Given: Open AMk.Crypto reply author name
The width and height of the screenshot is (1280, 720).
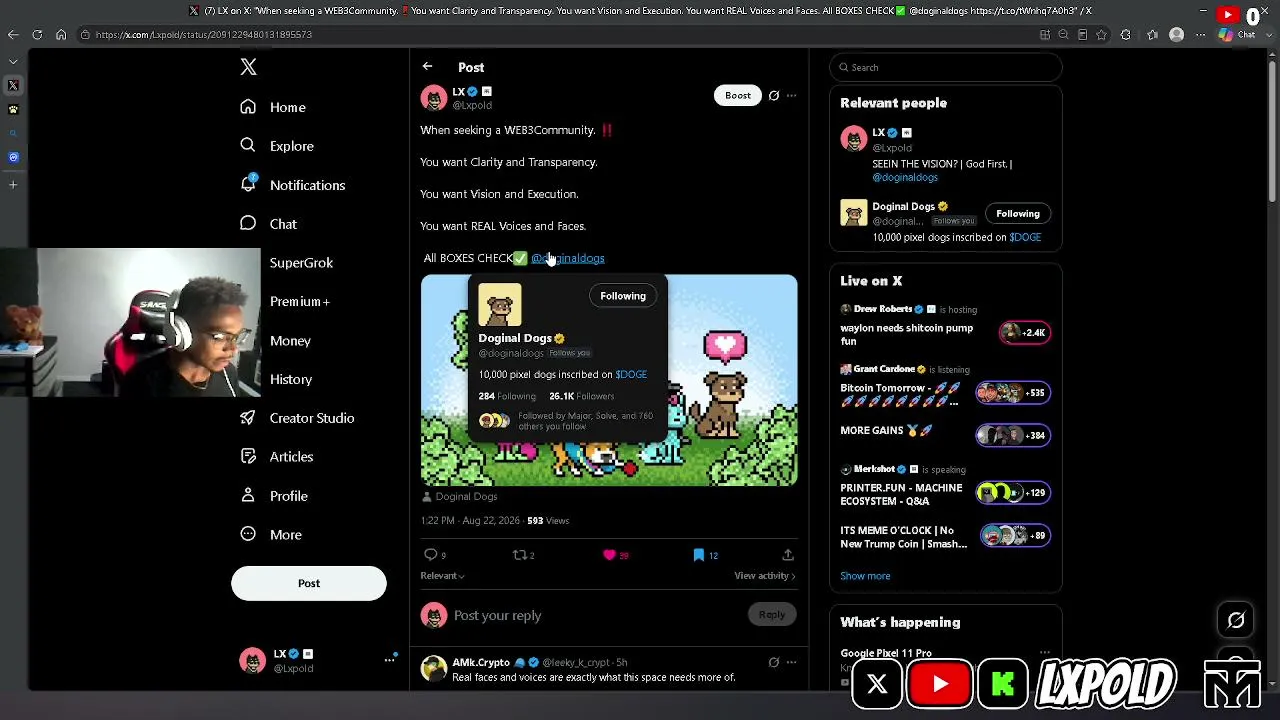Looking at the screenshot, I should (x=481, y=662).
